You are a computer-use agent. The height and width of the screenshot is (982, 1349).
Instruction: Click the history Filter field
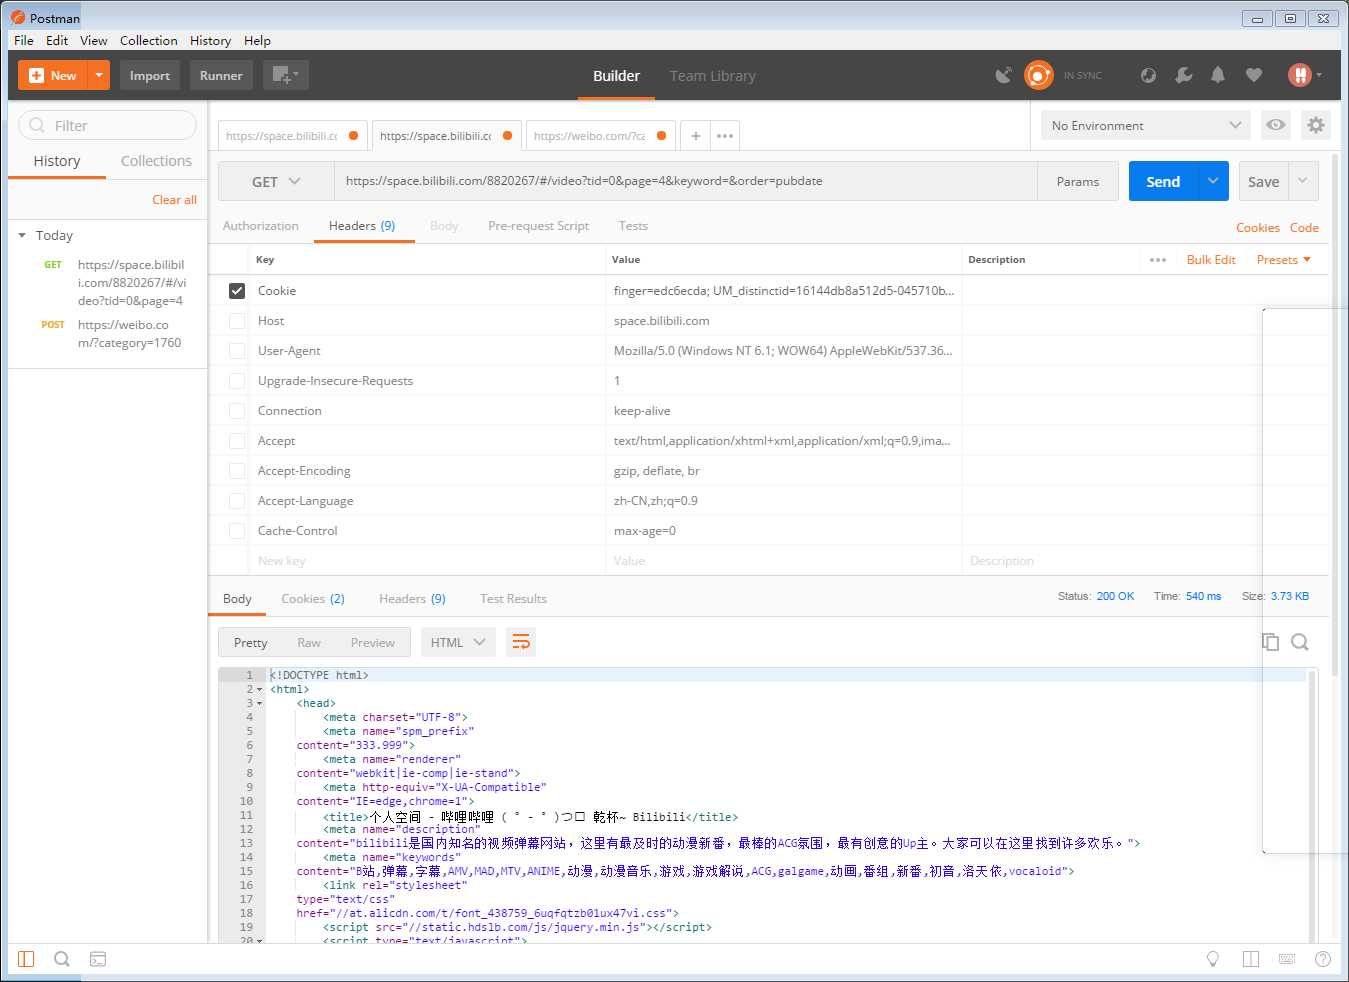[x=107, y=125]
